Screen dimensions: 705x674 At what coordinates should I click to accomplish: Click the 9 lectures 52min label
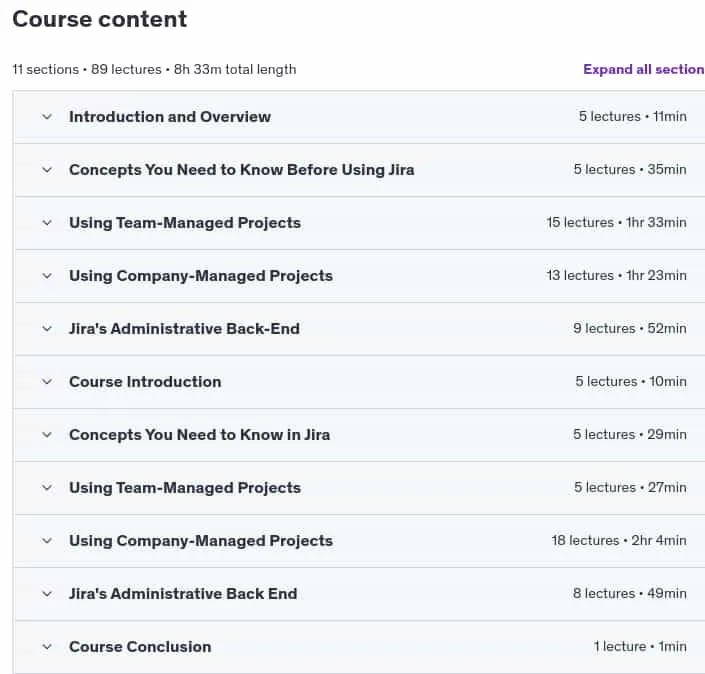(630, 329)
